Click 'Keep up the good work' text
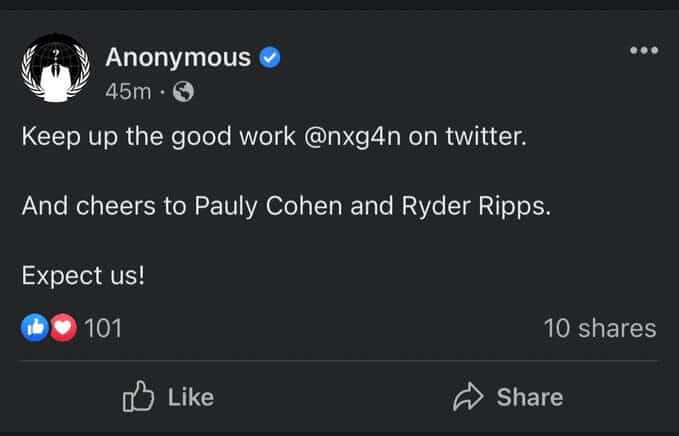This screenshot has width=679, height=436. pyautogui.click(x=159, y=137)
